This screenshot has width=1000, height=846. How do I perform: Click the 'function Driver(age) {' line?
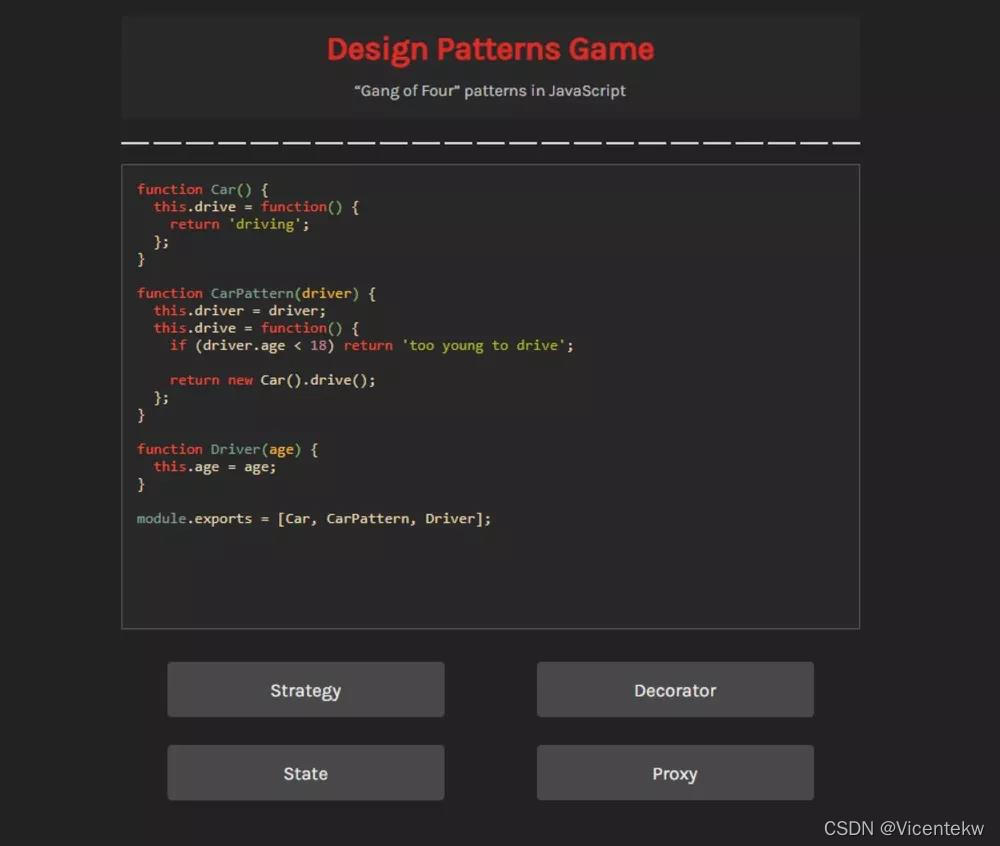coord(227,449)
